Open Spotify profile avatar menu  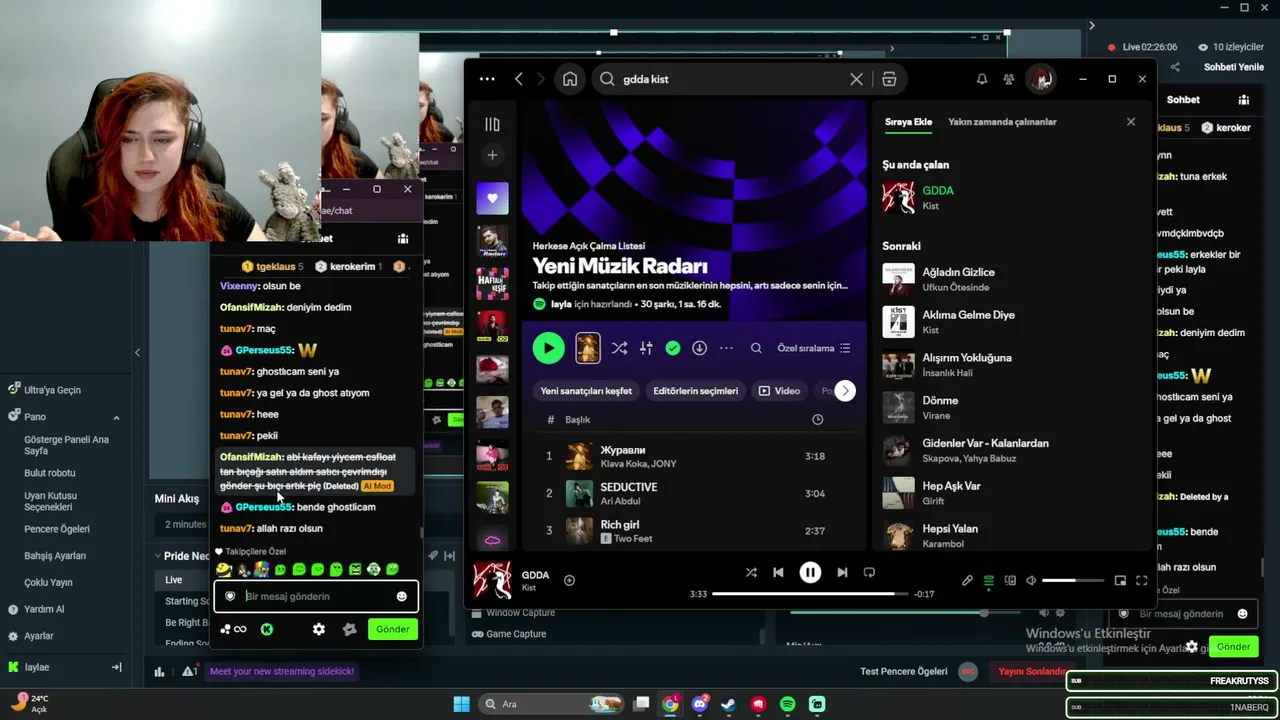tap(1041, 79)
